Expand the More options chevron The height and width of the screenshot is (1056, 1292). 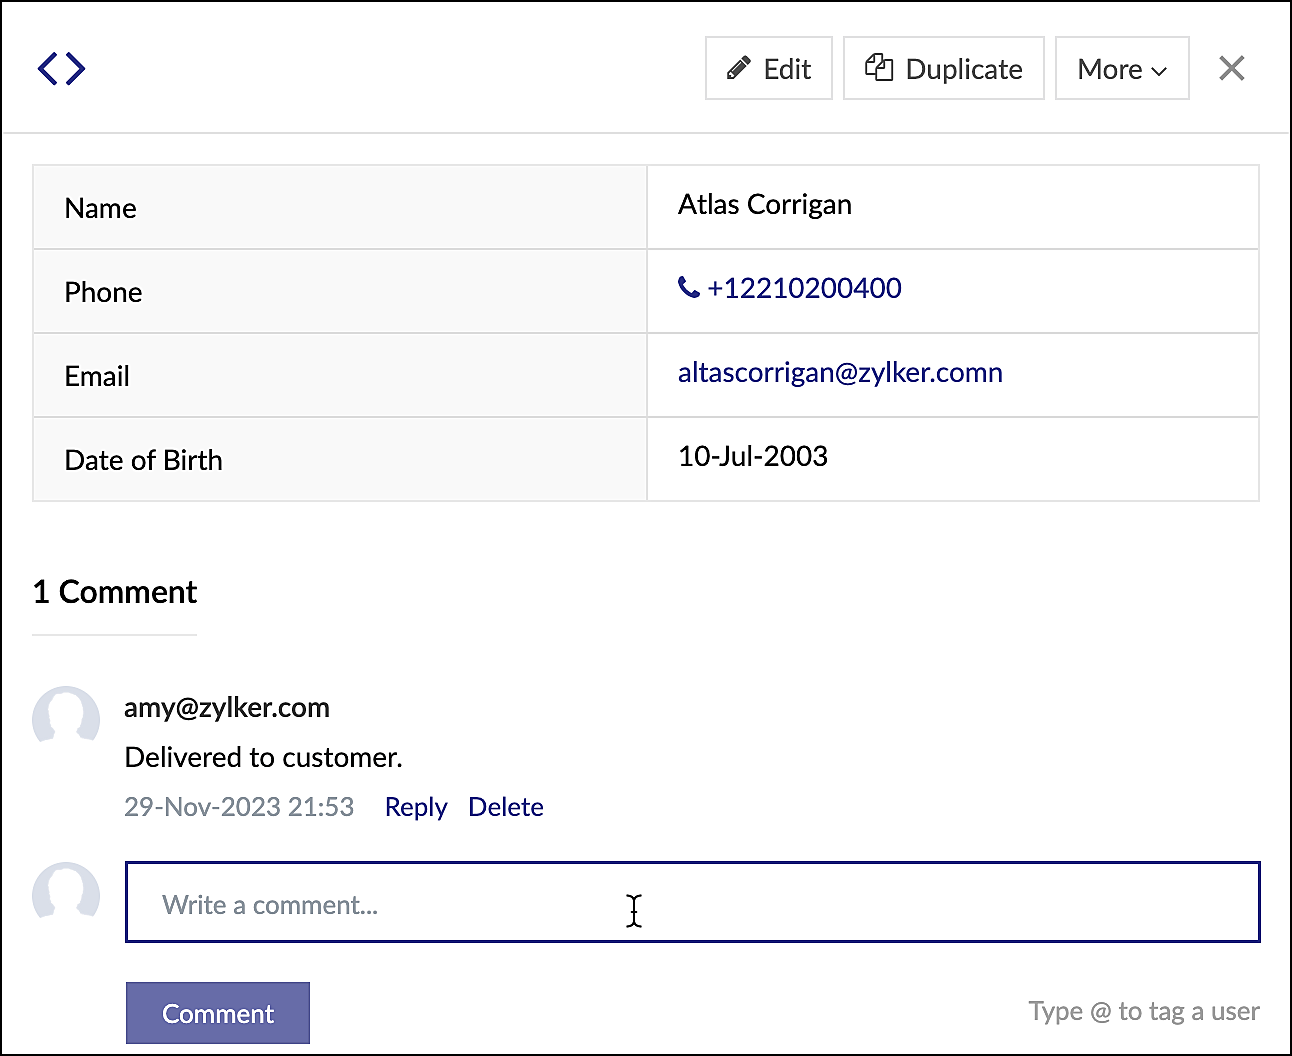click(1159, 70)
